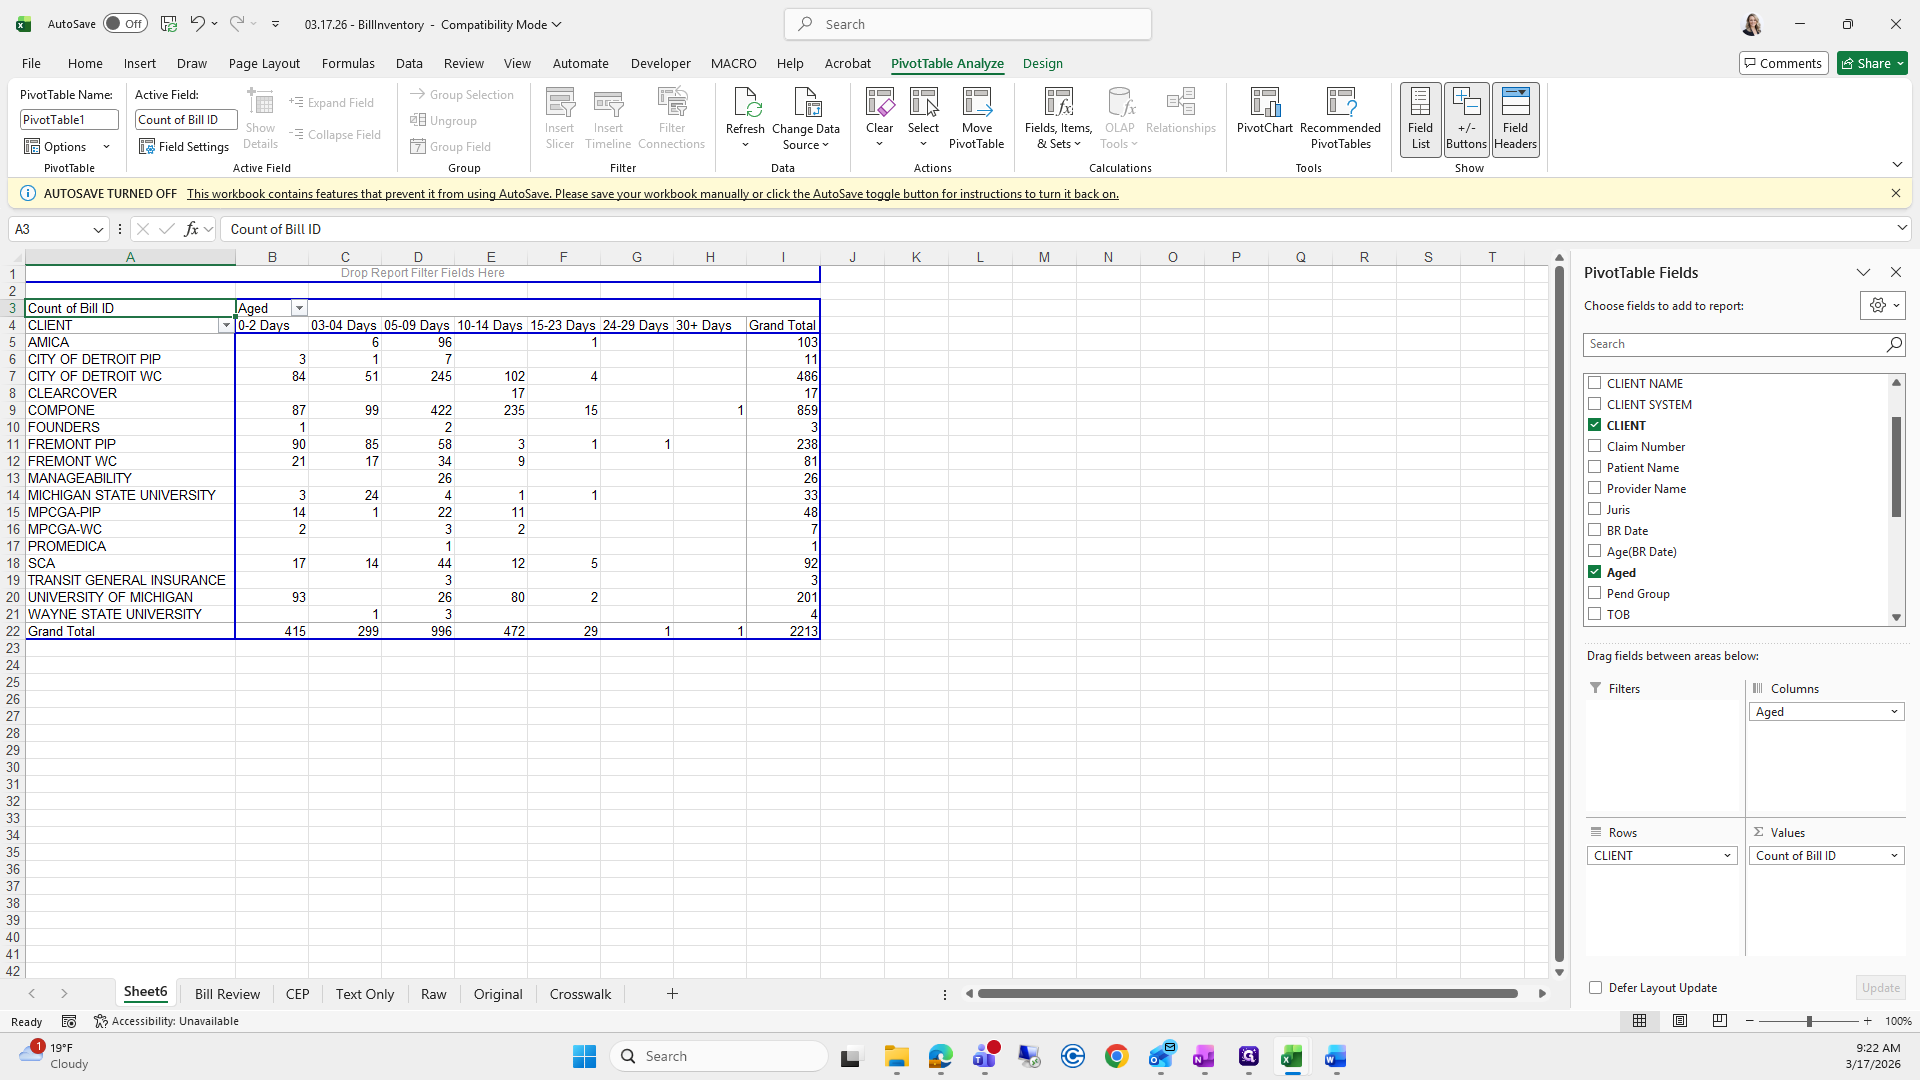Enable Defer Layout Update checkbox

[1596, 988]
